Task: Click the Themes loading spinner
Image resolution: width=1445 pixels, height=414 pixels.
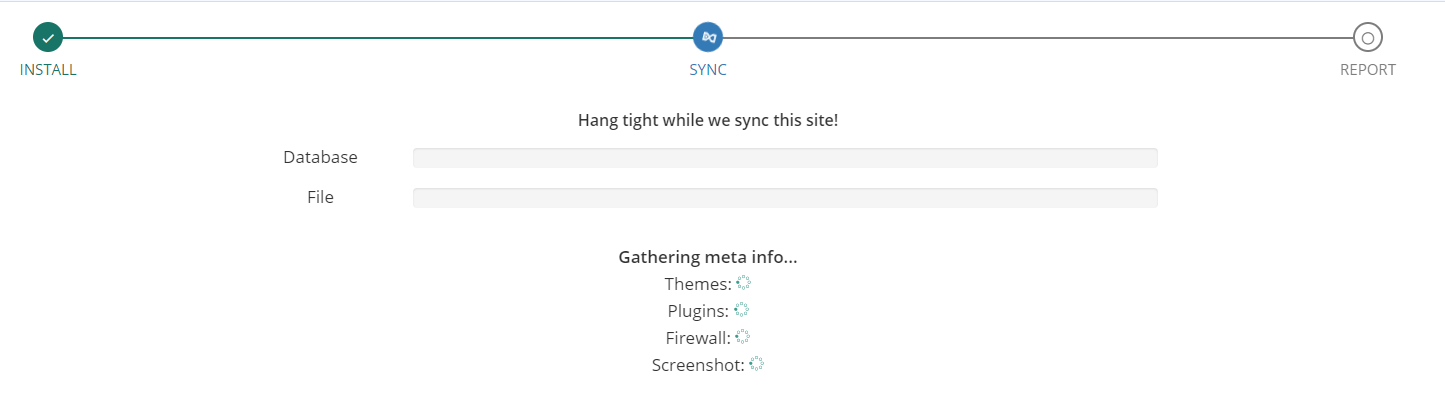Action: pos(743,284)
